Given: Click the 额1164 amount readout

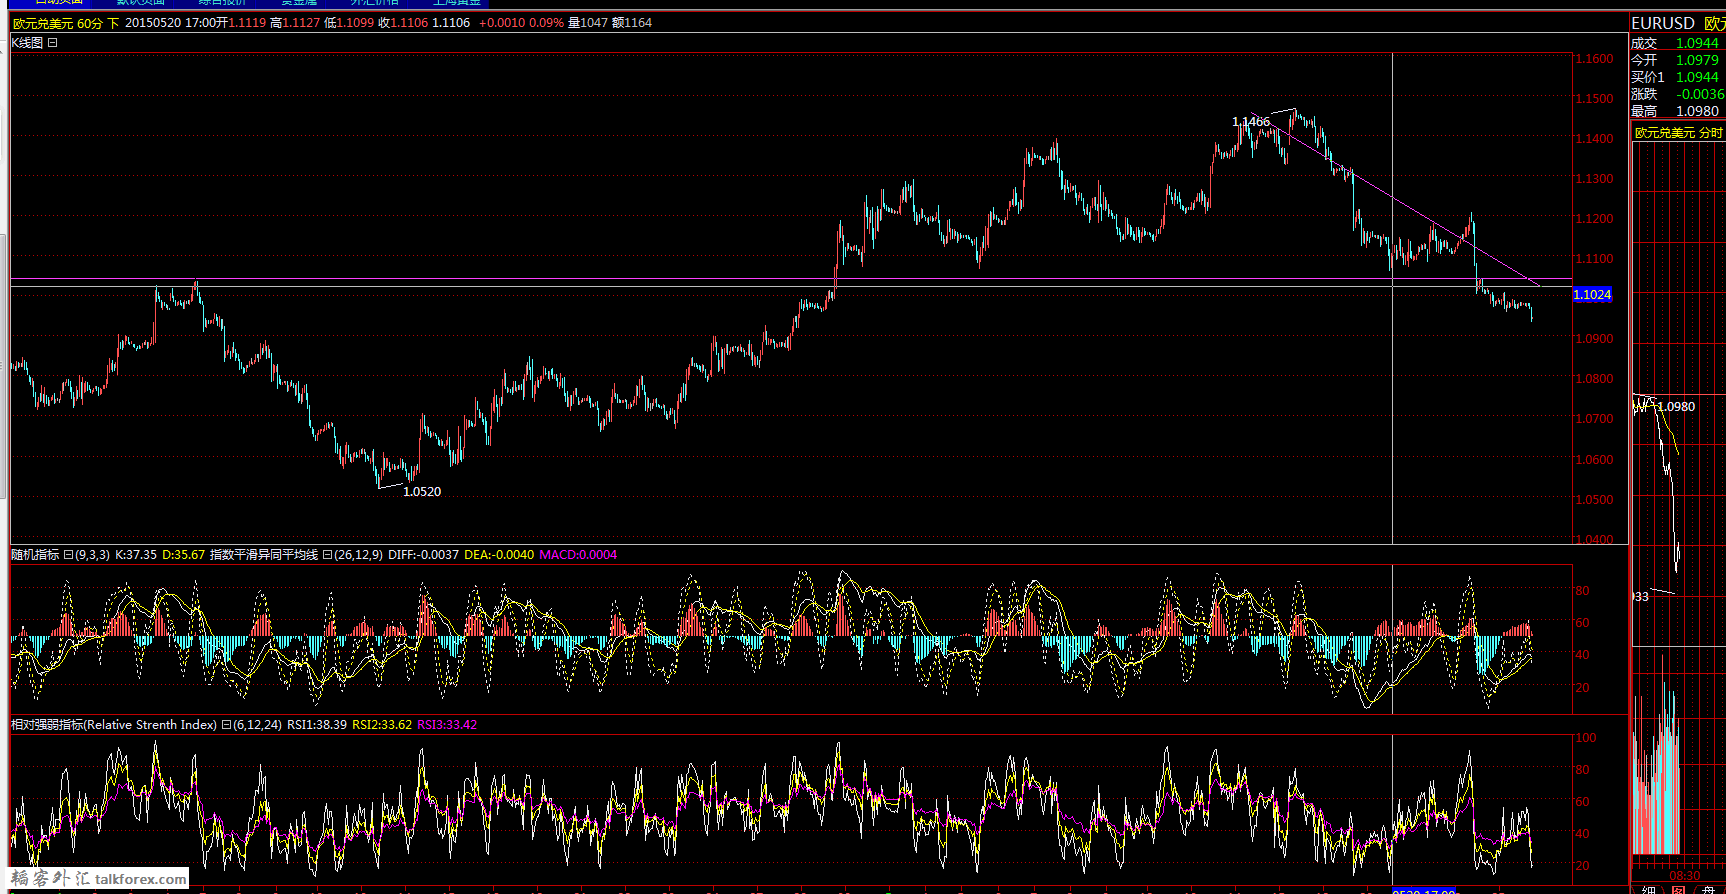Looking at the screenshot, I should click(632, 23).
